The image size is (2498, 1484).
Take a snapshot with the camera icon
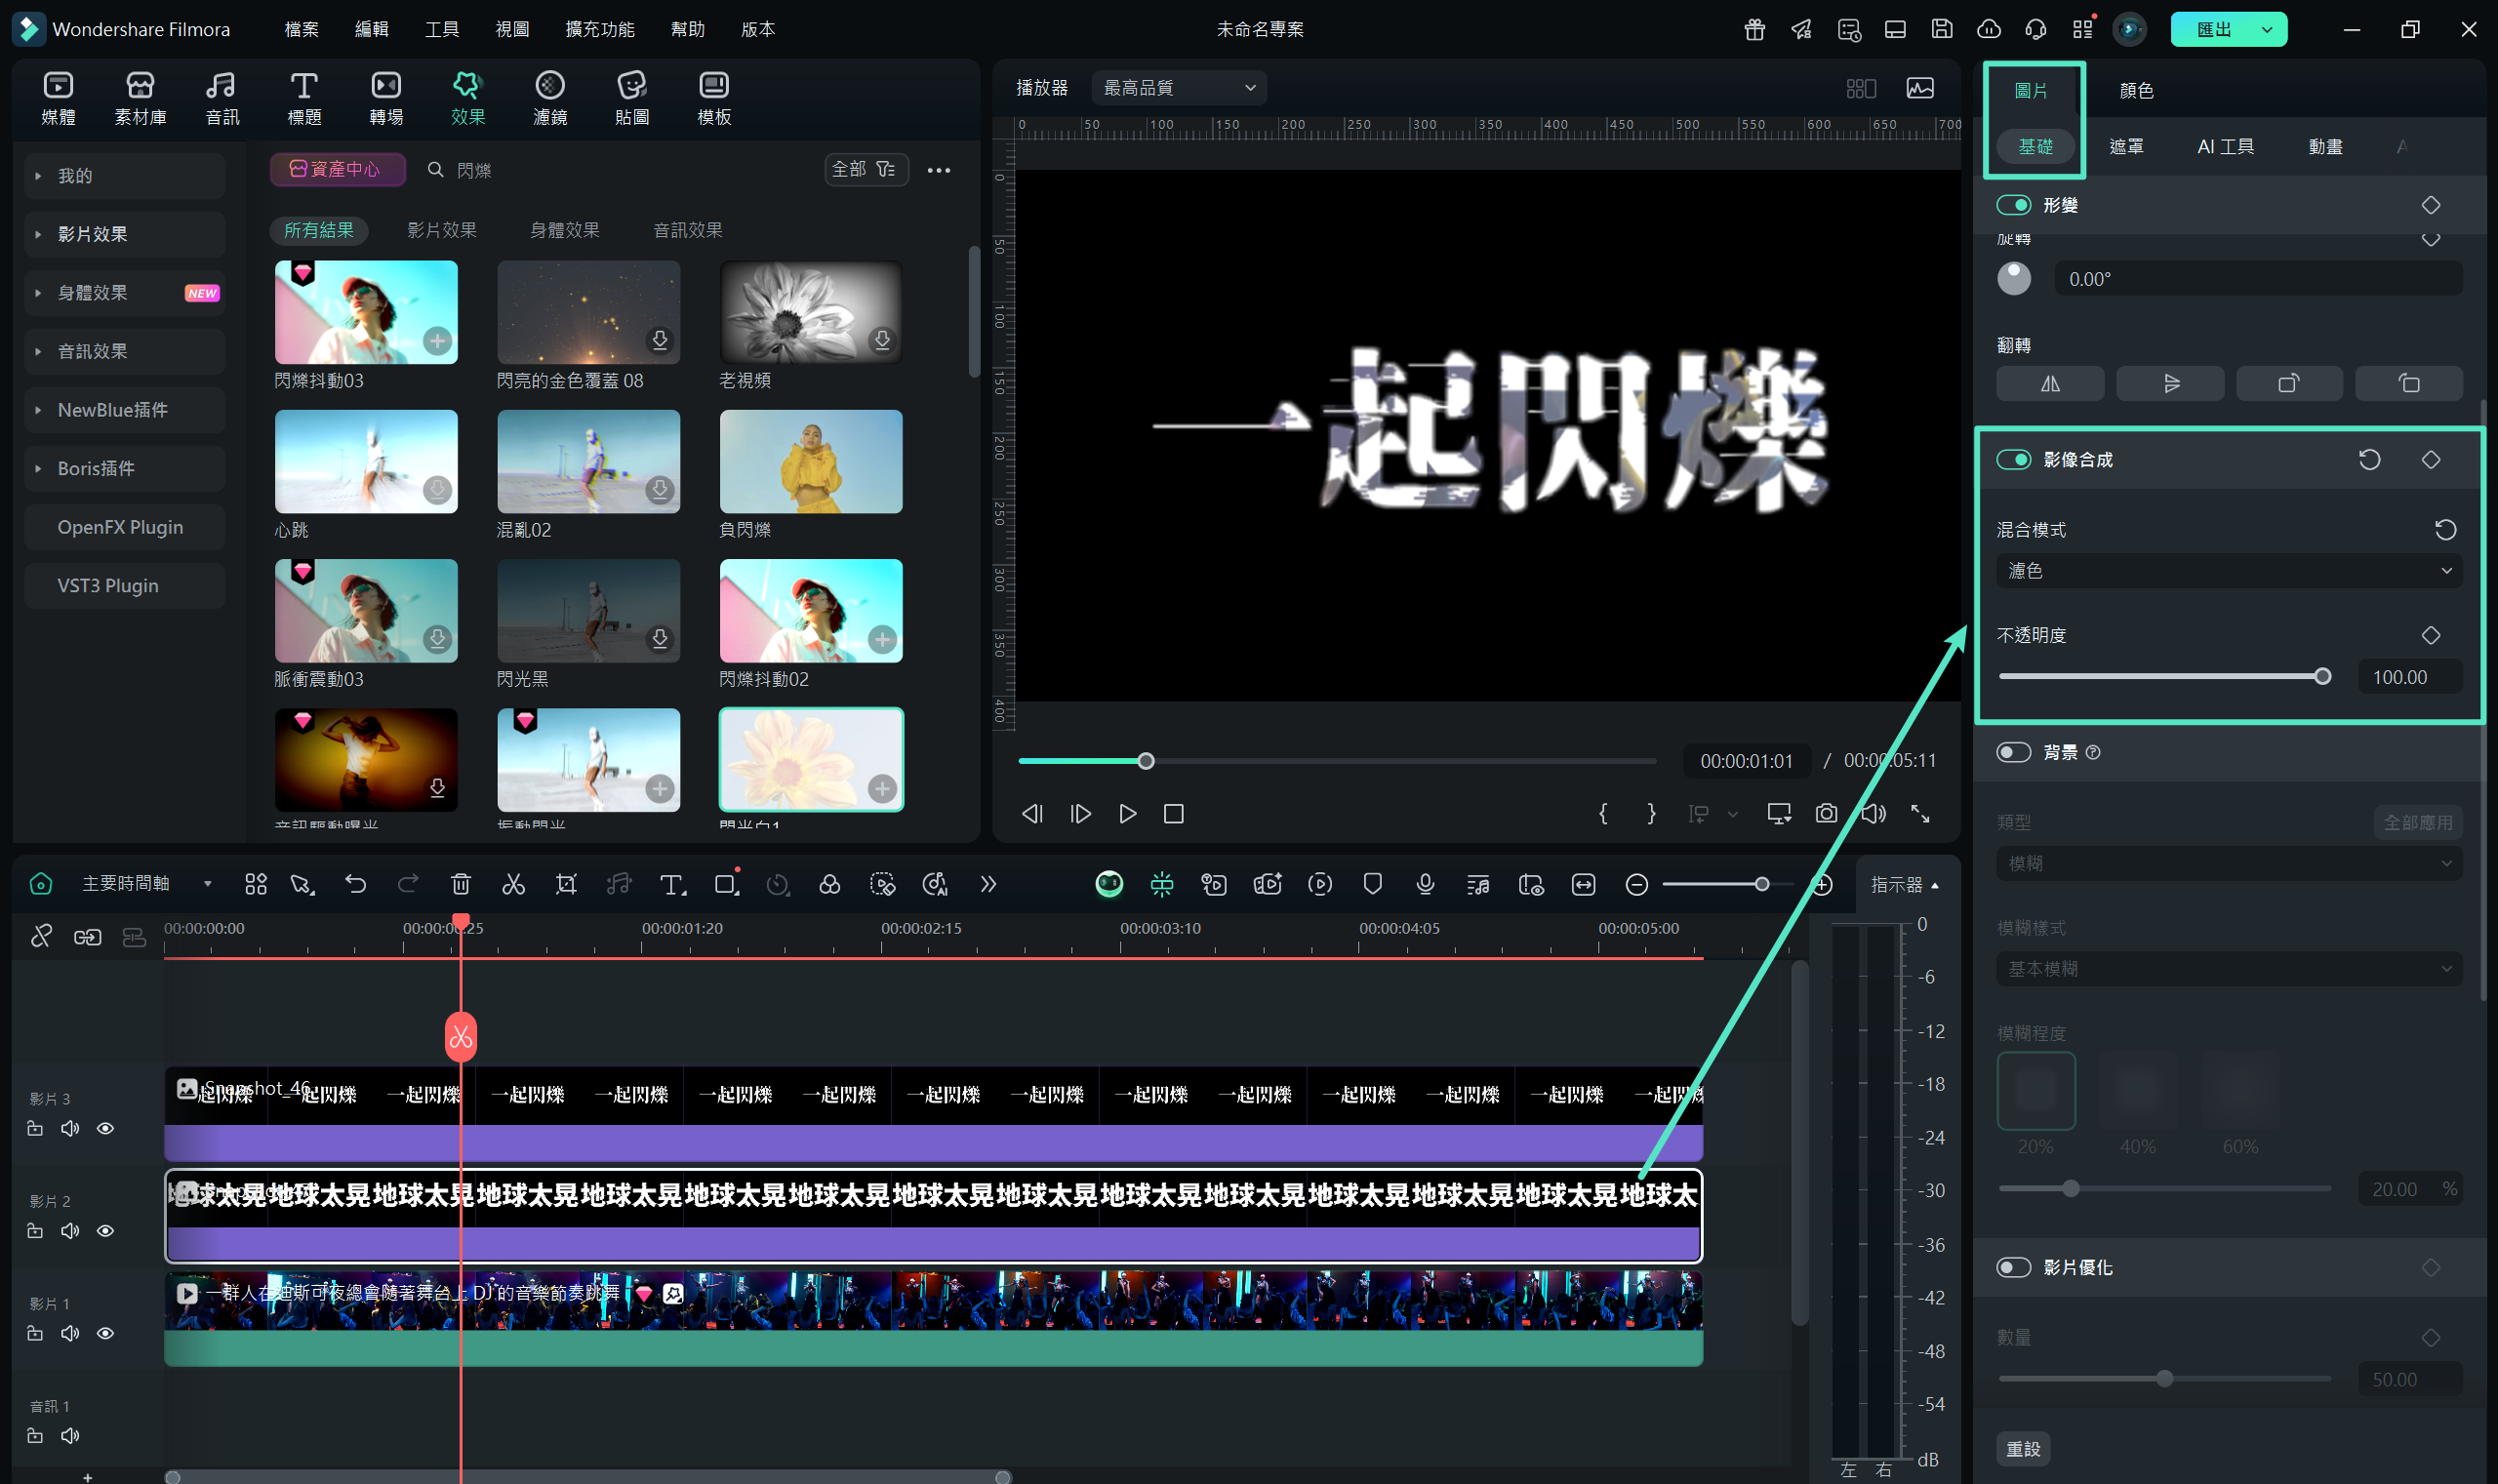point(1826,813)
